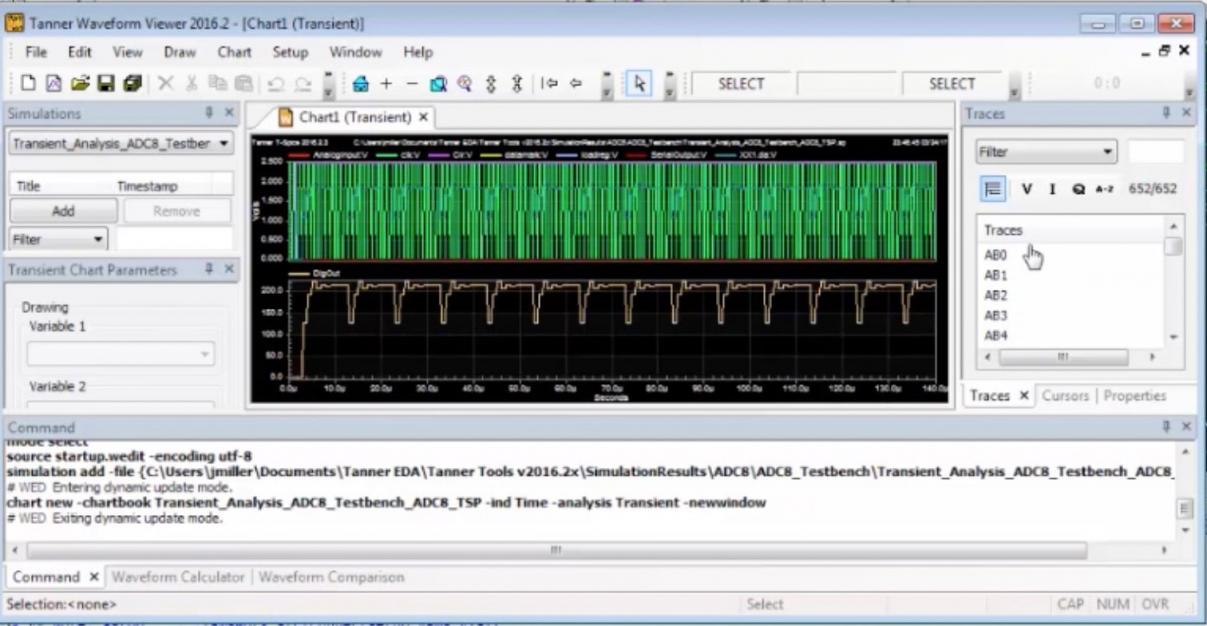The width and height of the screenshot is (1207, 626).
Task: Close the Command panel
Action: [1186, 427]
